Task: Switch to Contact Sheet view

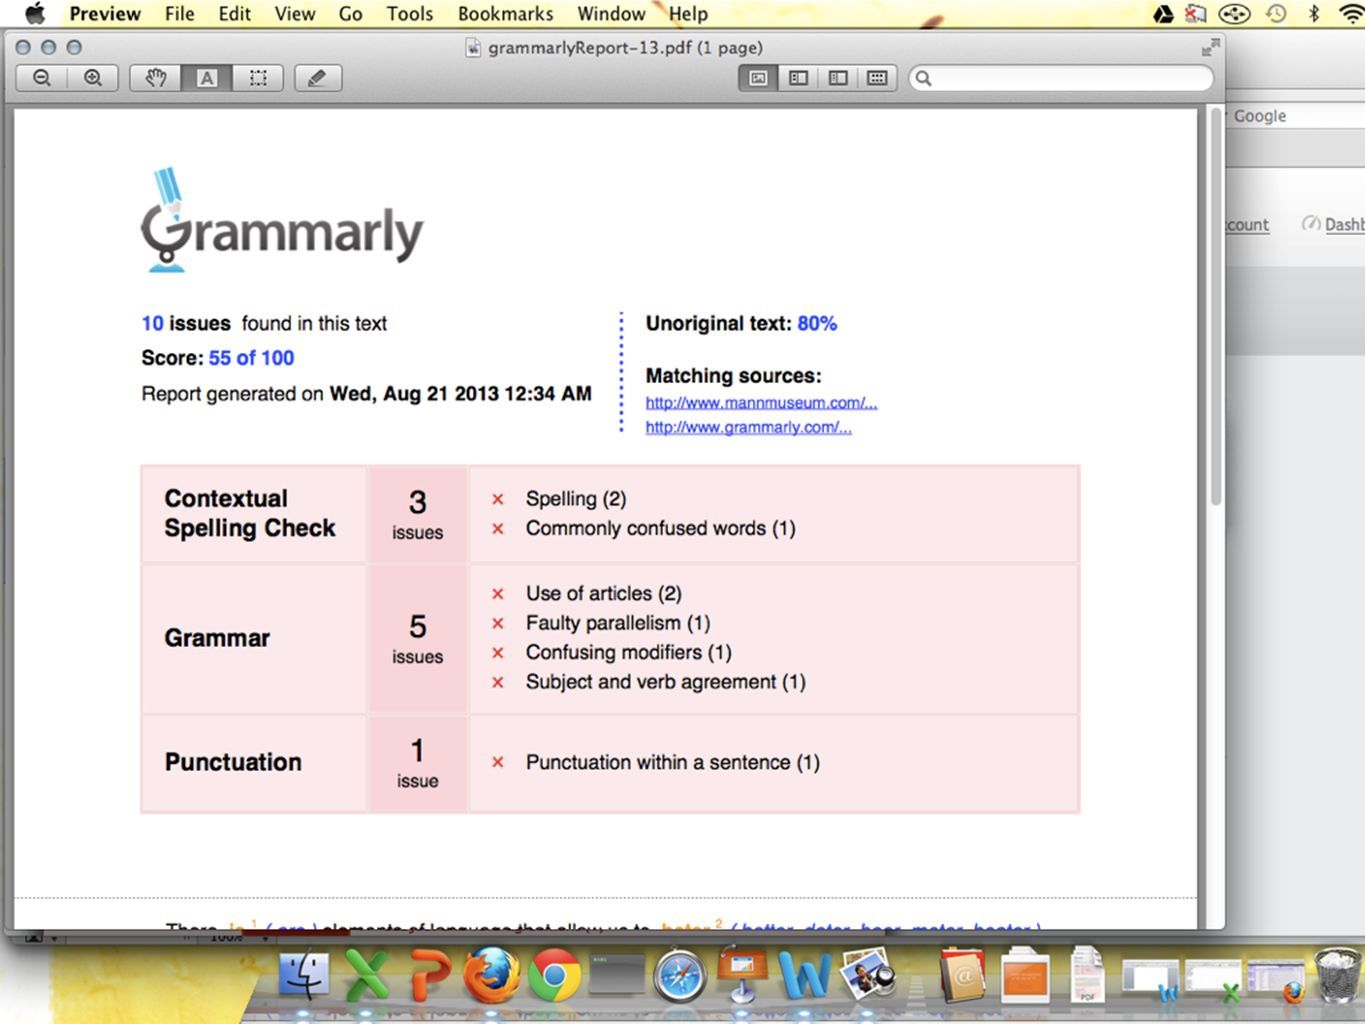Action: [x=877, y=78]
